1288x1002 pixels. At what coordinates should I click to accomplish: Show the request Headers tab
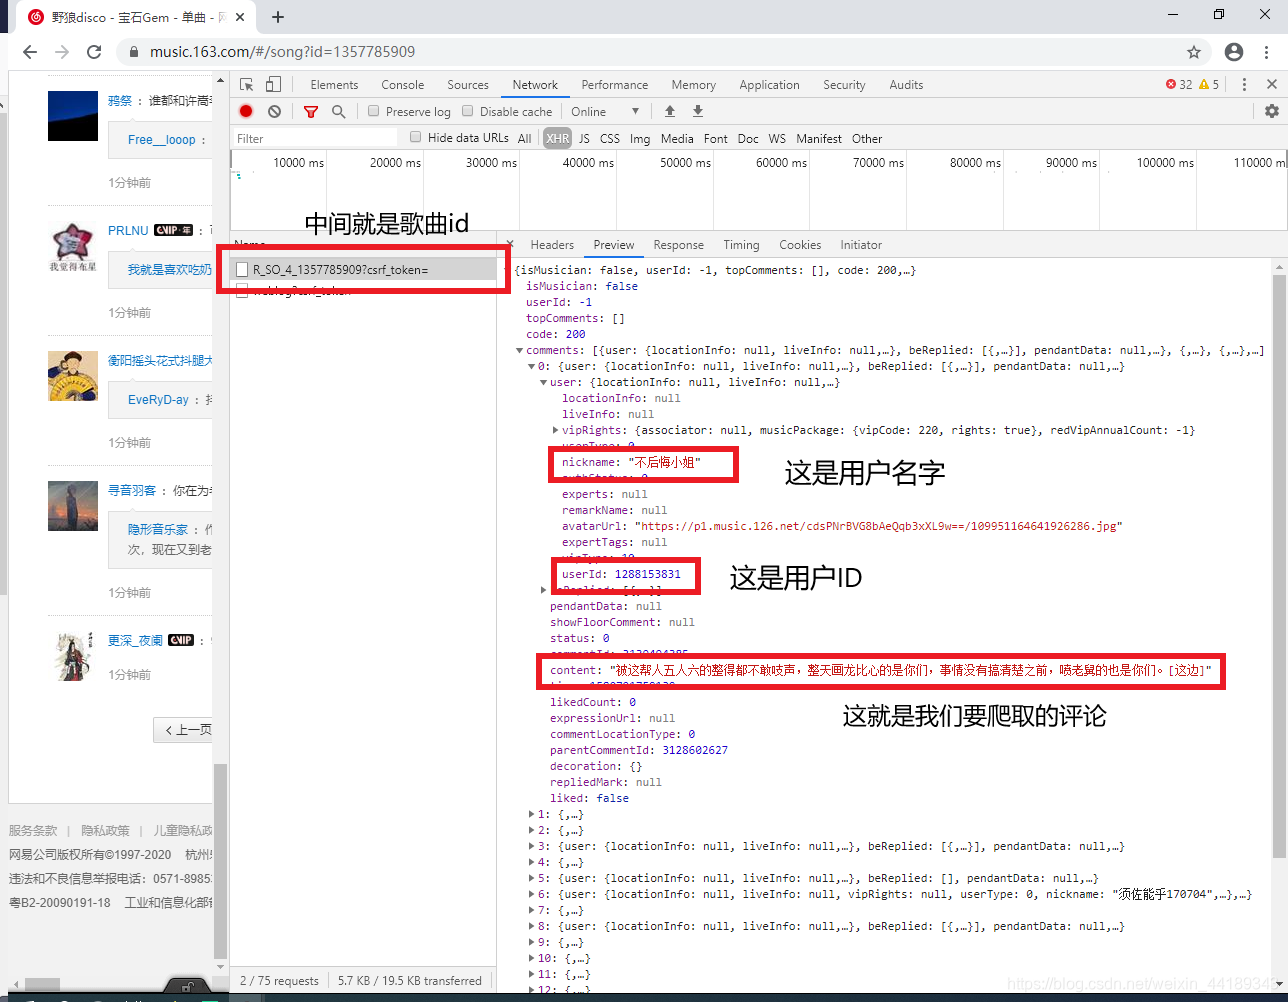point(552,245)
